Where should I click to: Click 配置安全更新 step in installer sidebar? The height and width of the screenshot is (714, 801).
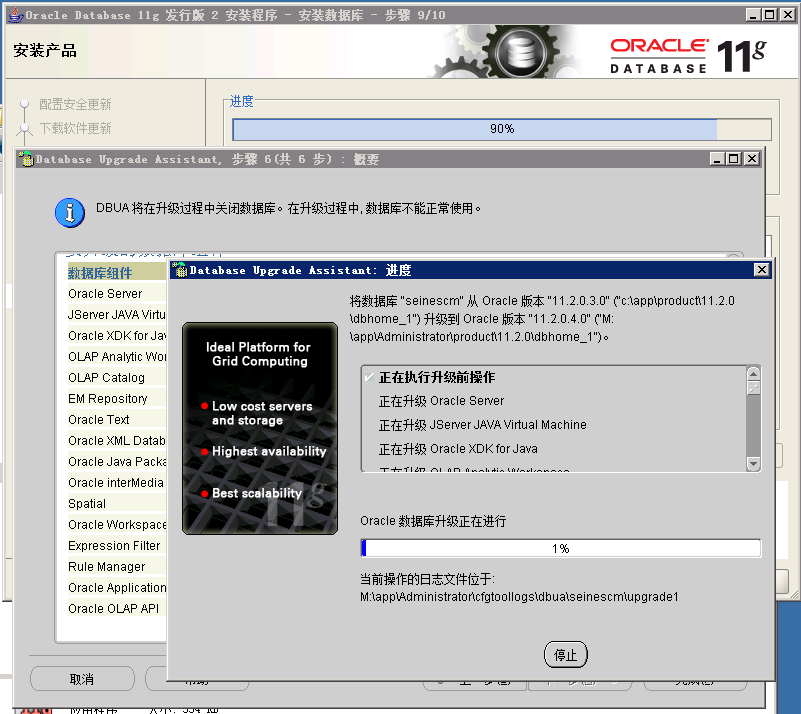pyautogui.click(x=75, y=104)
